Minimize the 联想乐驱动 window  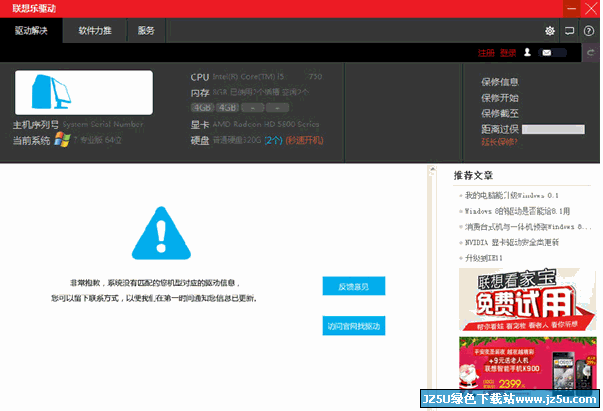point(571,8)
